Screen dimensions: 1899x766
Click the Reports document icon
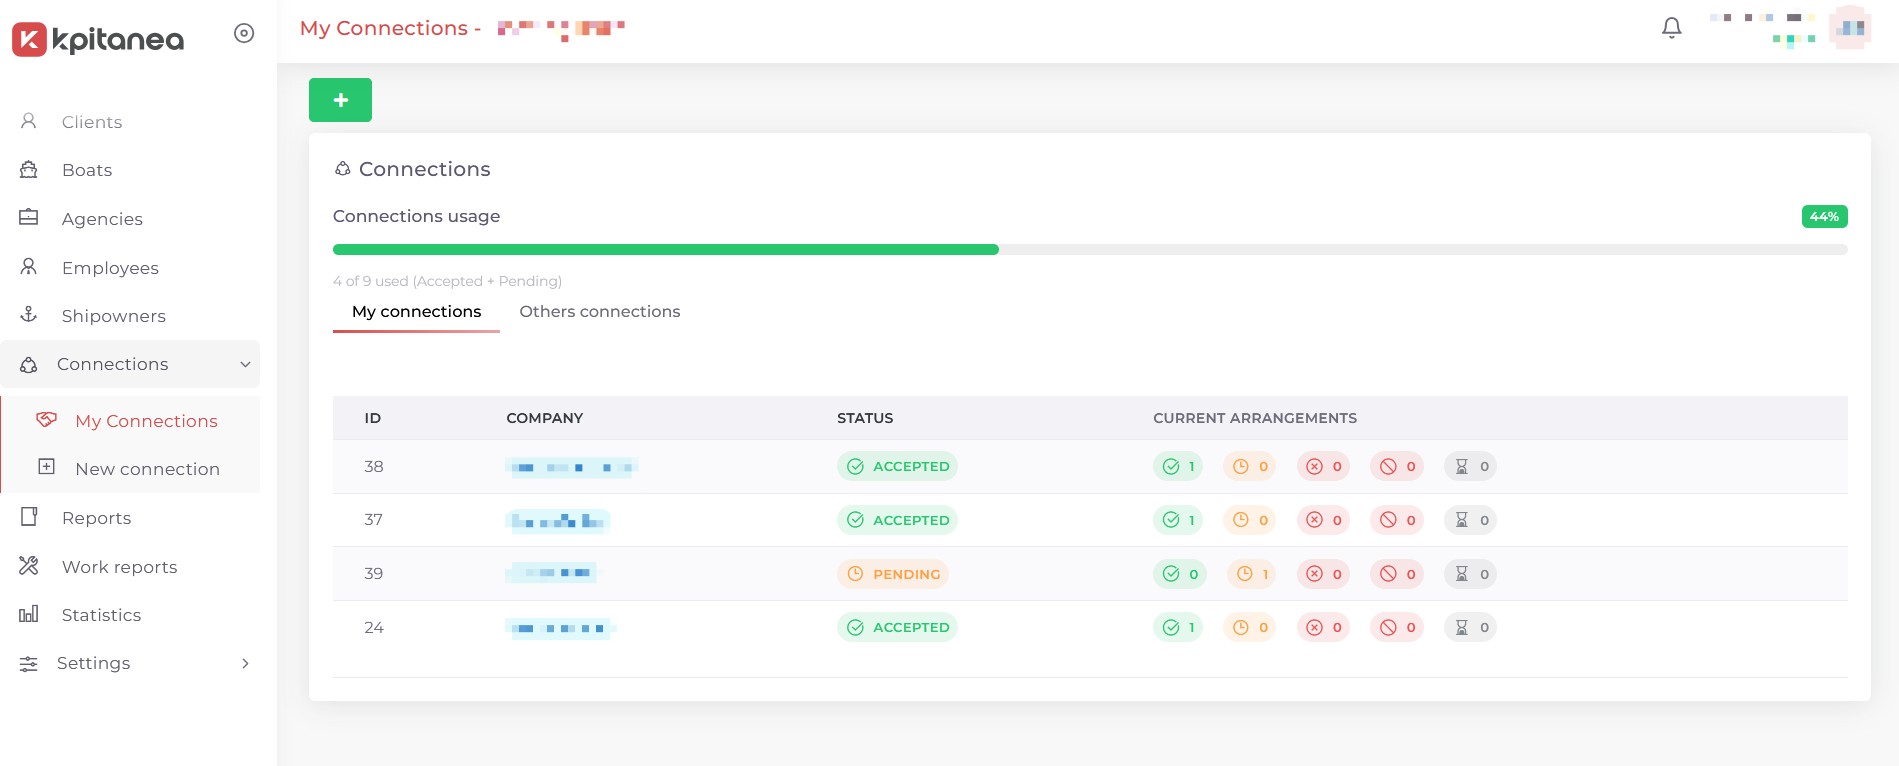tap(29, 517)
